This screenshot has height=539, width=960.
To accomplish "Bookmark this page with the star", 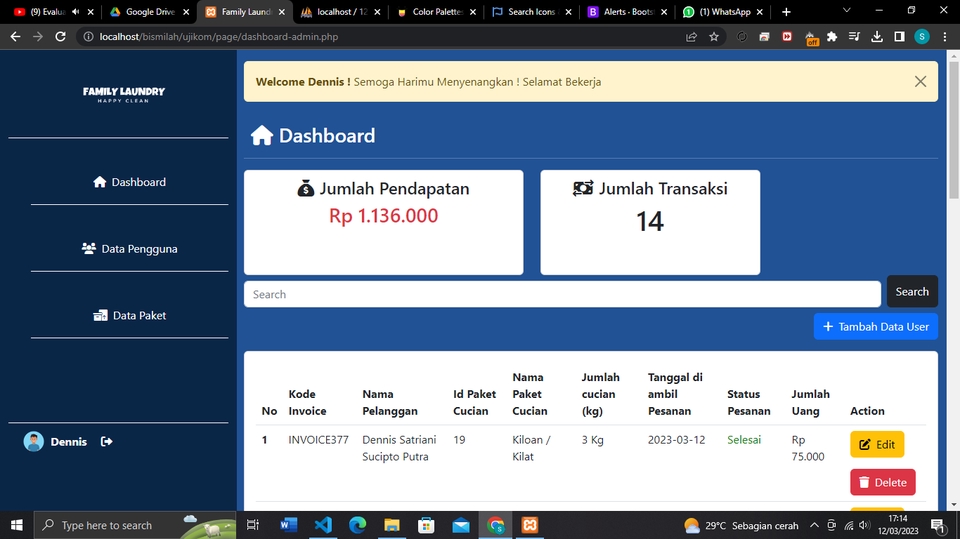I will pos(714,37).
